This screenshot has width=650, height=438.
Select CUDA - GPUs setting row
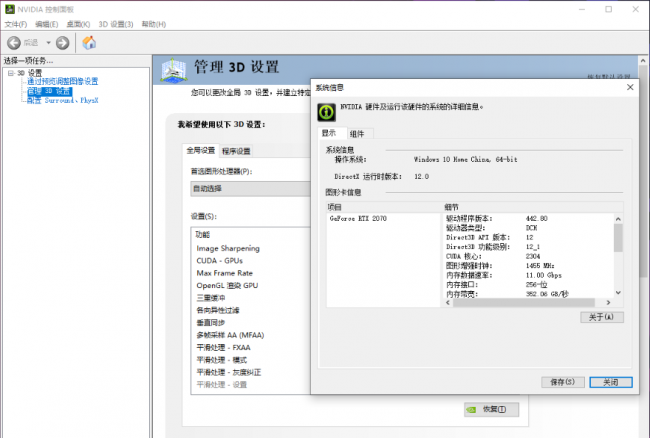pos(220,261)
